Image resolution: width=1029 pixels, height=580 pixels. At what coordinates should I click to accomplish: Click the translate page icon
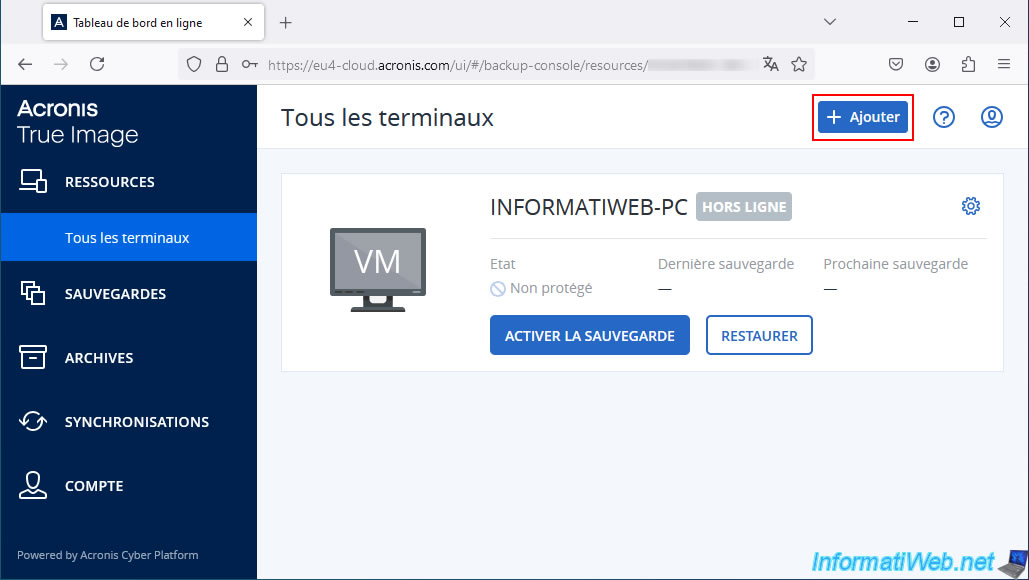(x=770, y=64)
